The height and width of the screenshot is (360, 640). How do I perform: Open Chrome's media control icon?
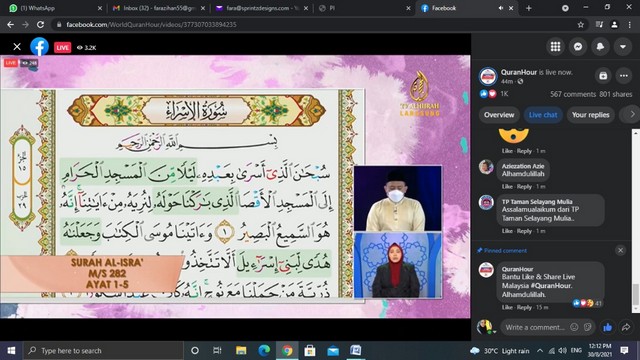click(x=599, y=24)
